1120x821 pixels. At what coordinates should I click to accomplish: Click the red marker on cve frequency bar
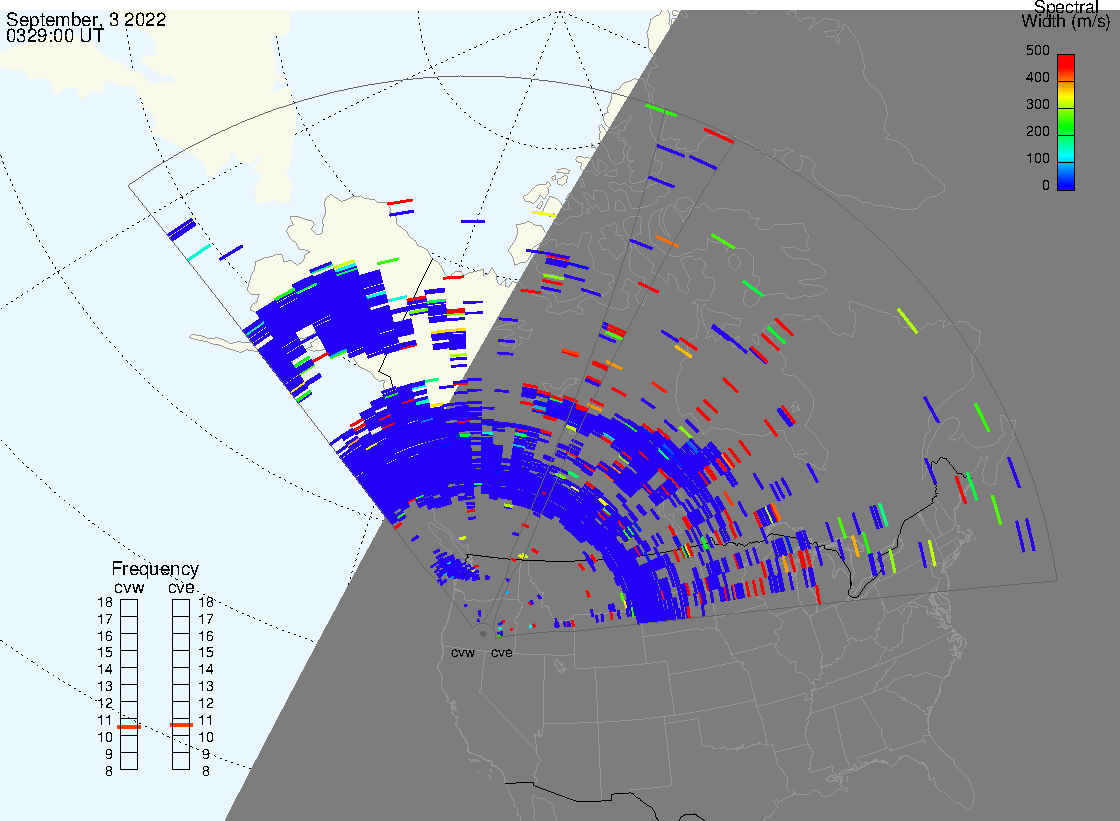point(181,725)
